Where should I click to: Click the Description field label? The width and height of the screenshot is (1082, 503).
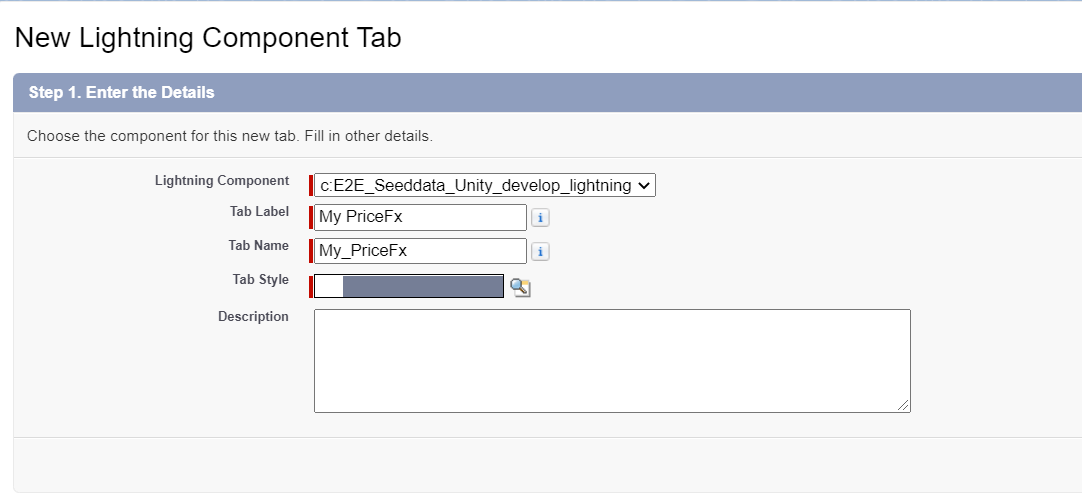[x=253, y=317]
